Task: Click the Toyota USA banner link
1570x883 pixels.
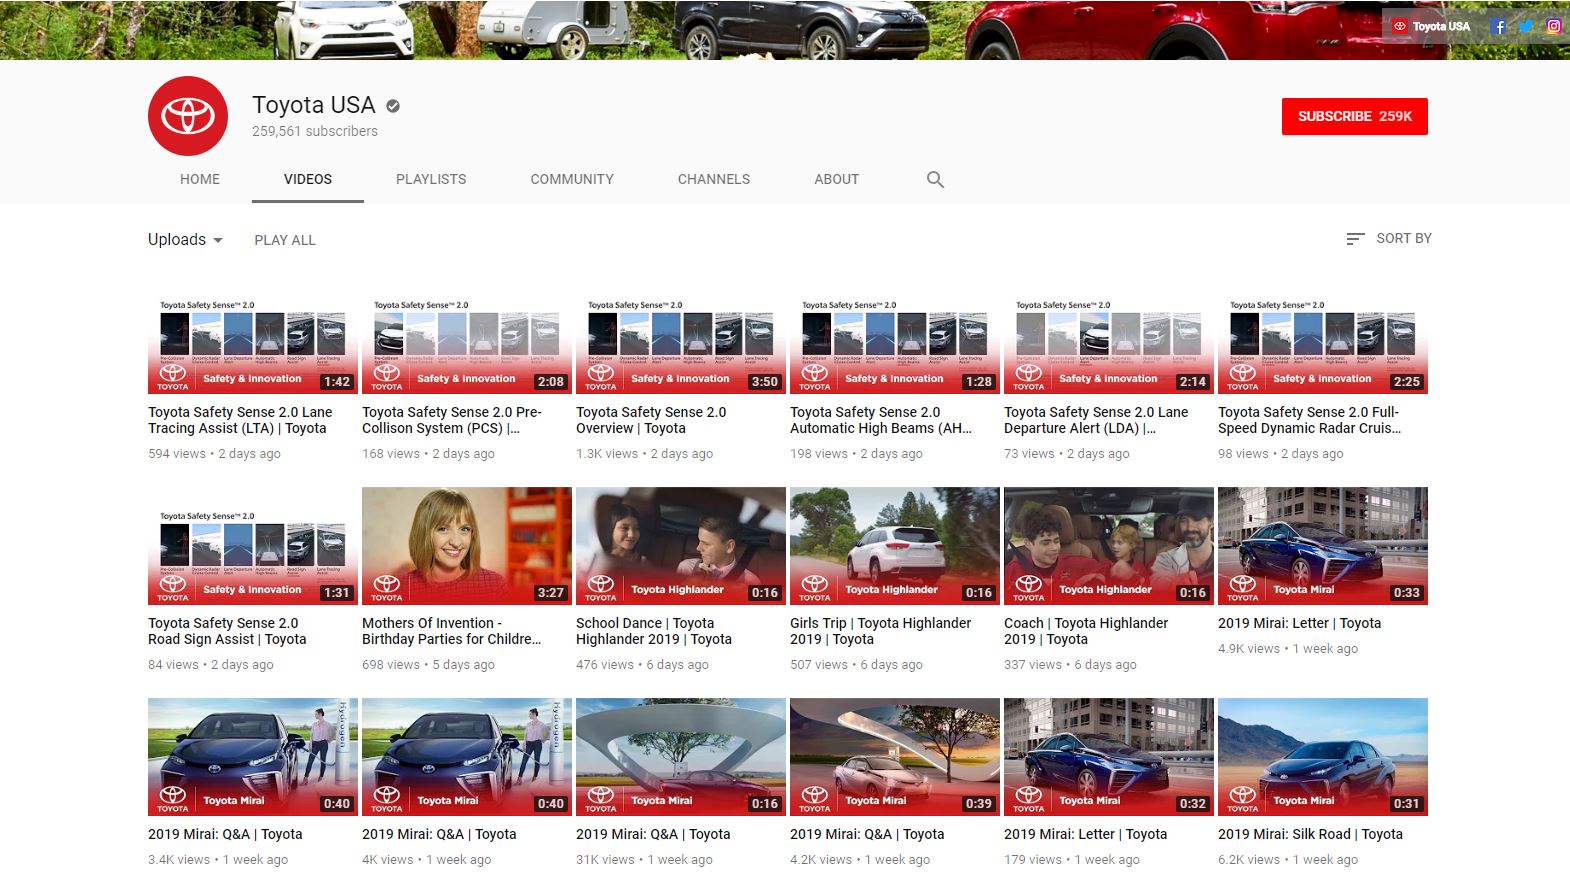Action: point(1431,27)
